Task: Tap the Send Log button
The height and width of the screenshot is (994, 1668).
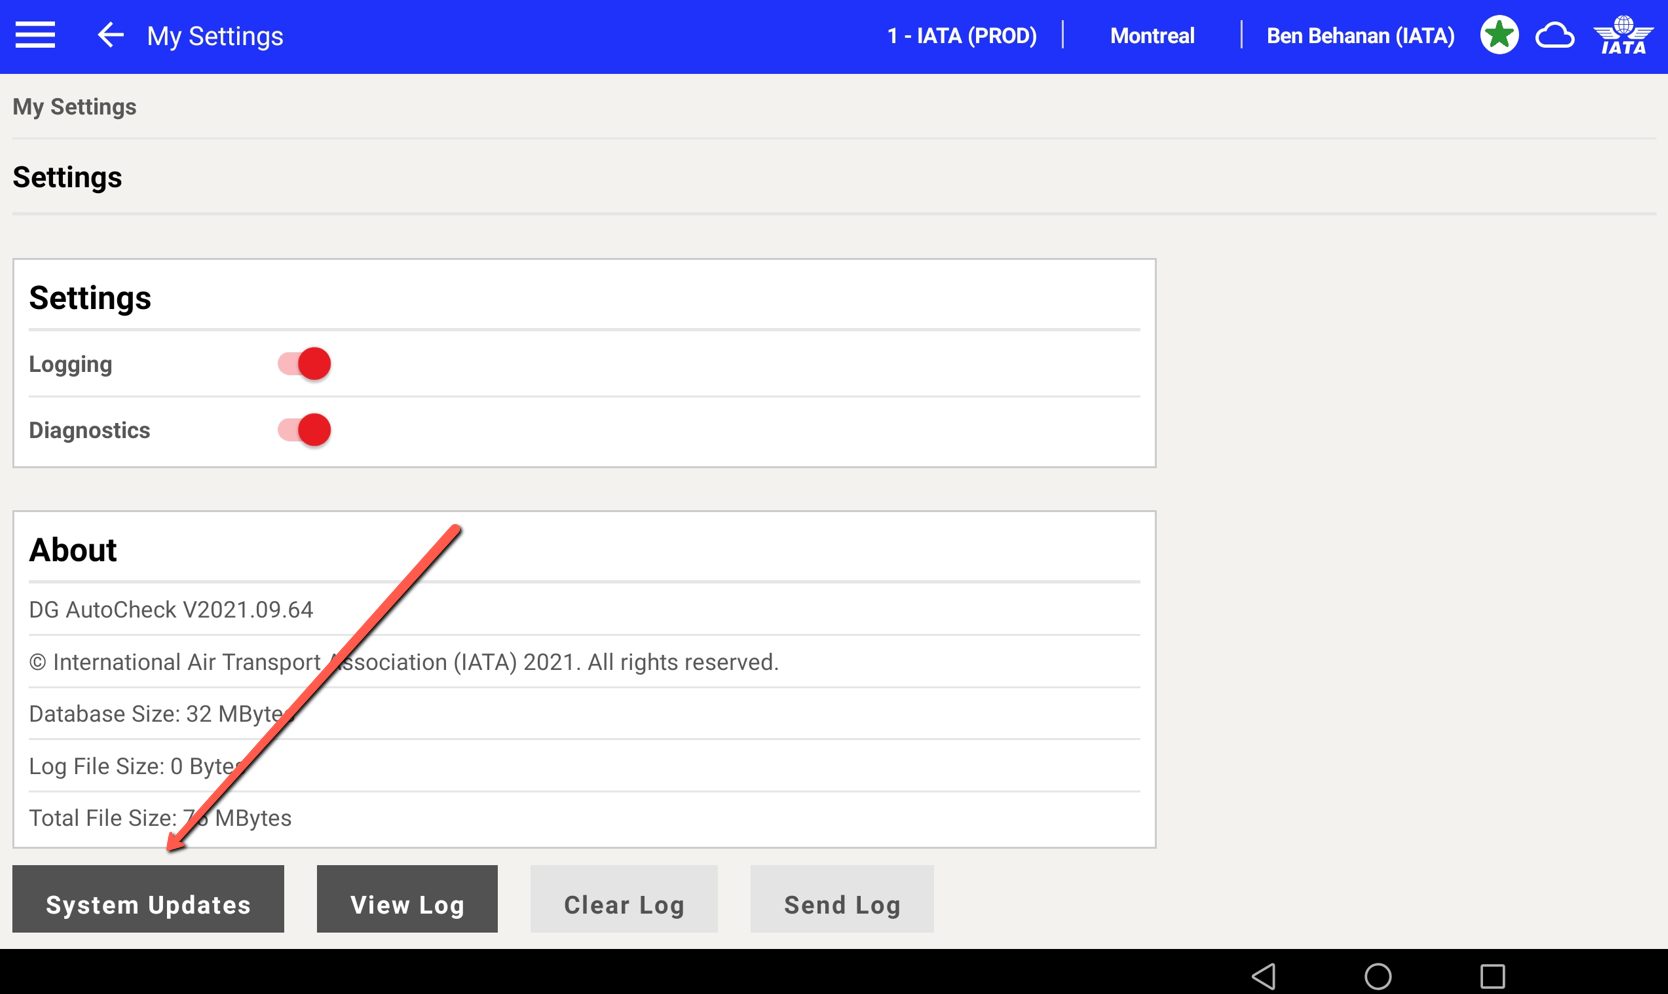Action: click(842, 899)
